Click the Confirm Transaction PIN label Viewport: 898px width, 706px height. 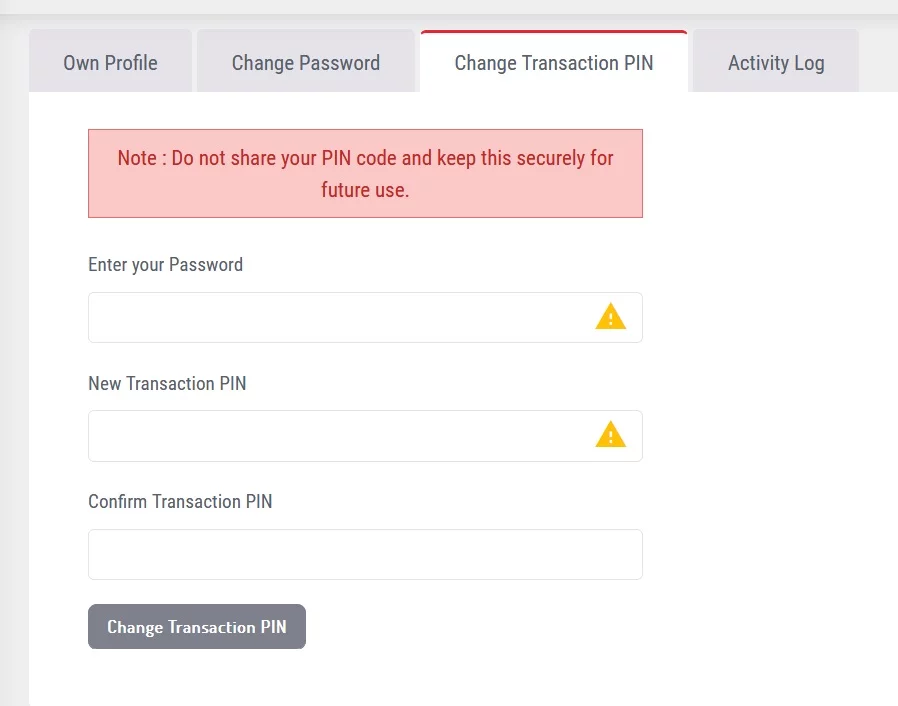(x=180, y=501)
